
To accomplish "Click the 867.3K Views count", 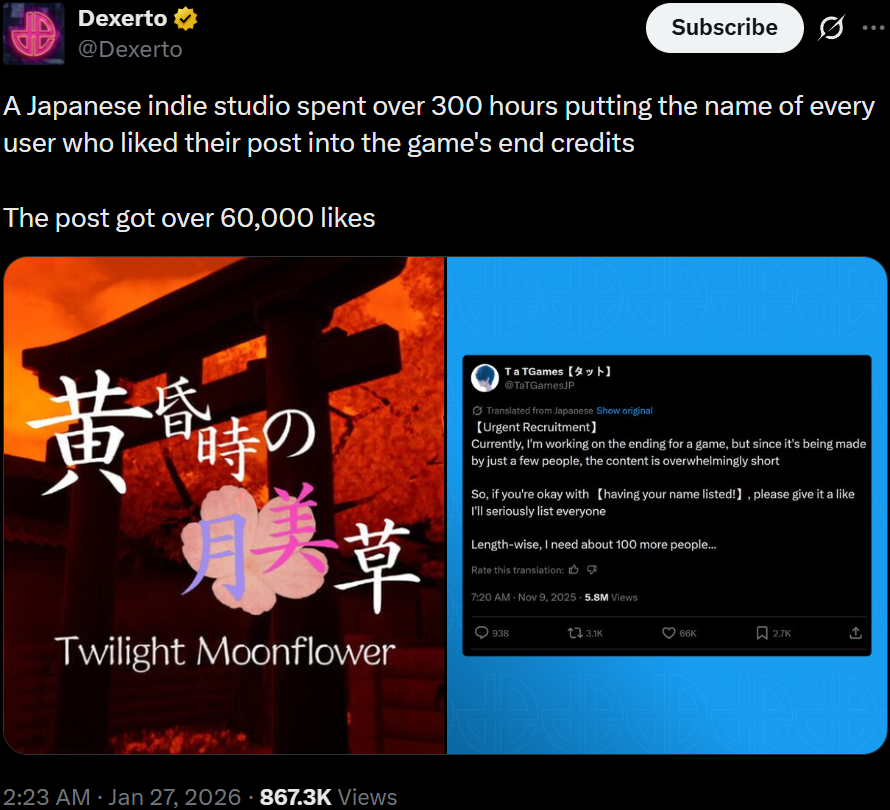I will 328,797.
